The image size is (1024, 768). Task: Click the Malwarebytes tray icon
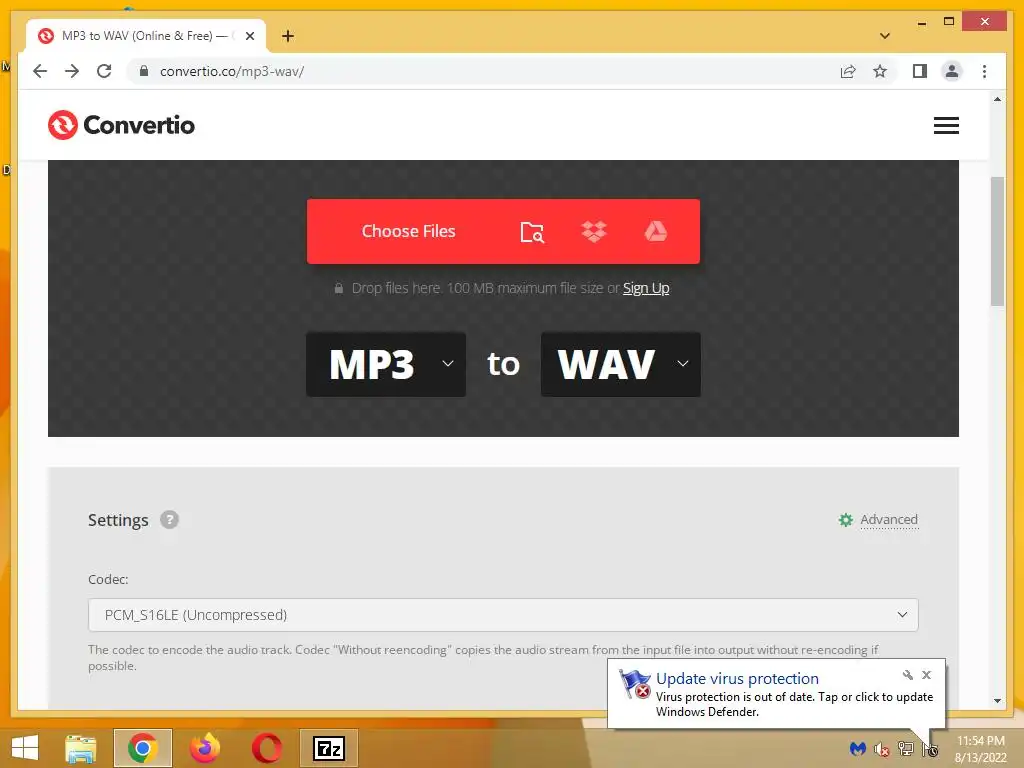pyautogui.click(x=857, y=749)
